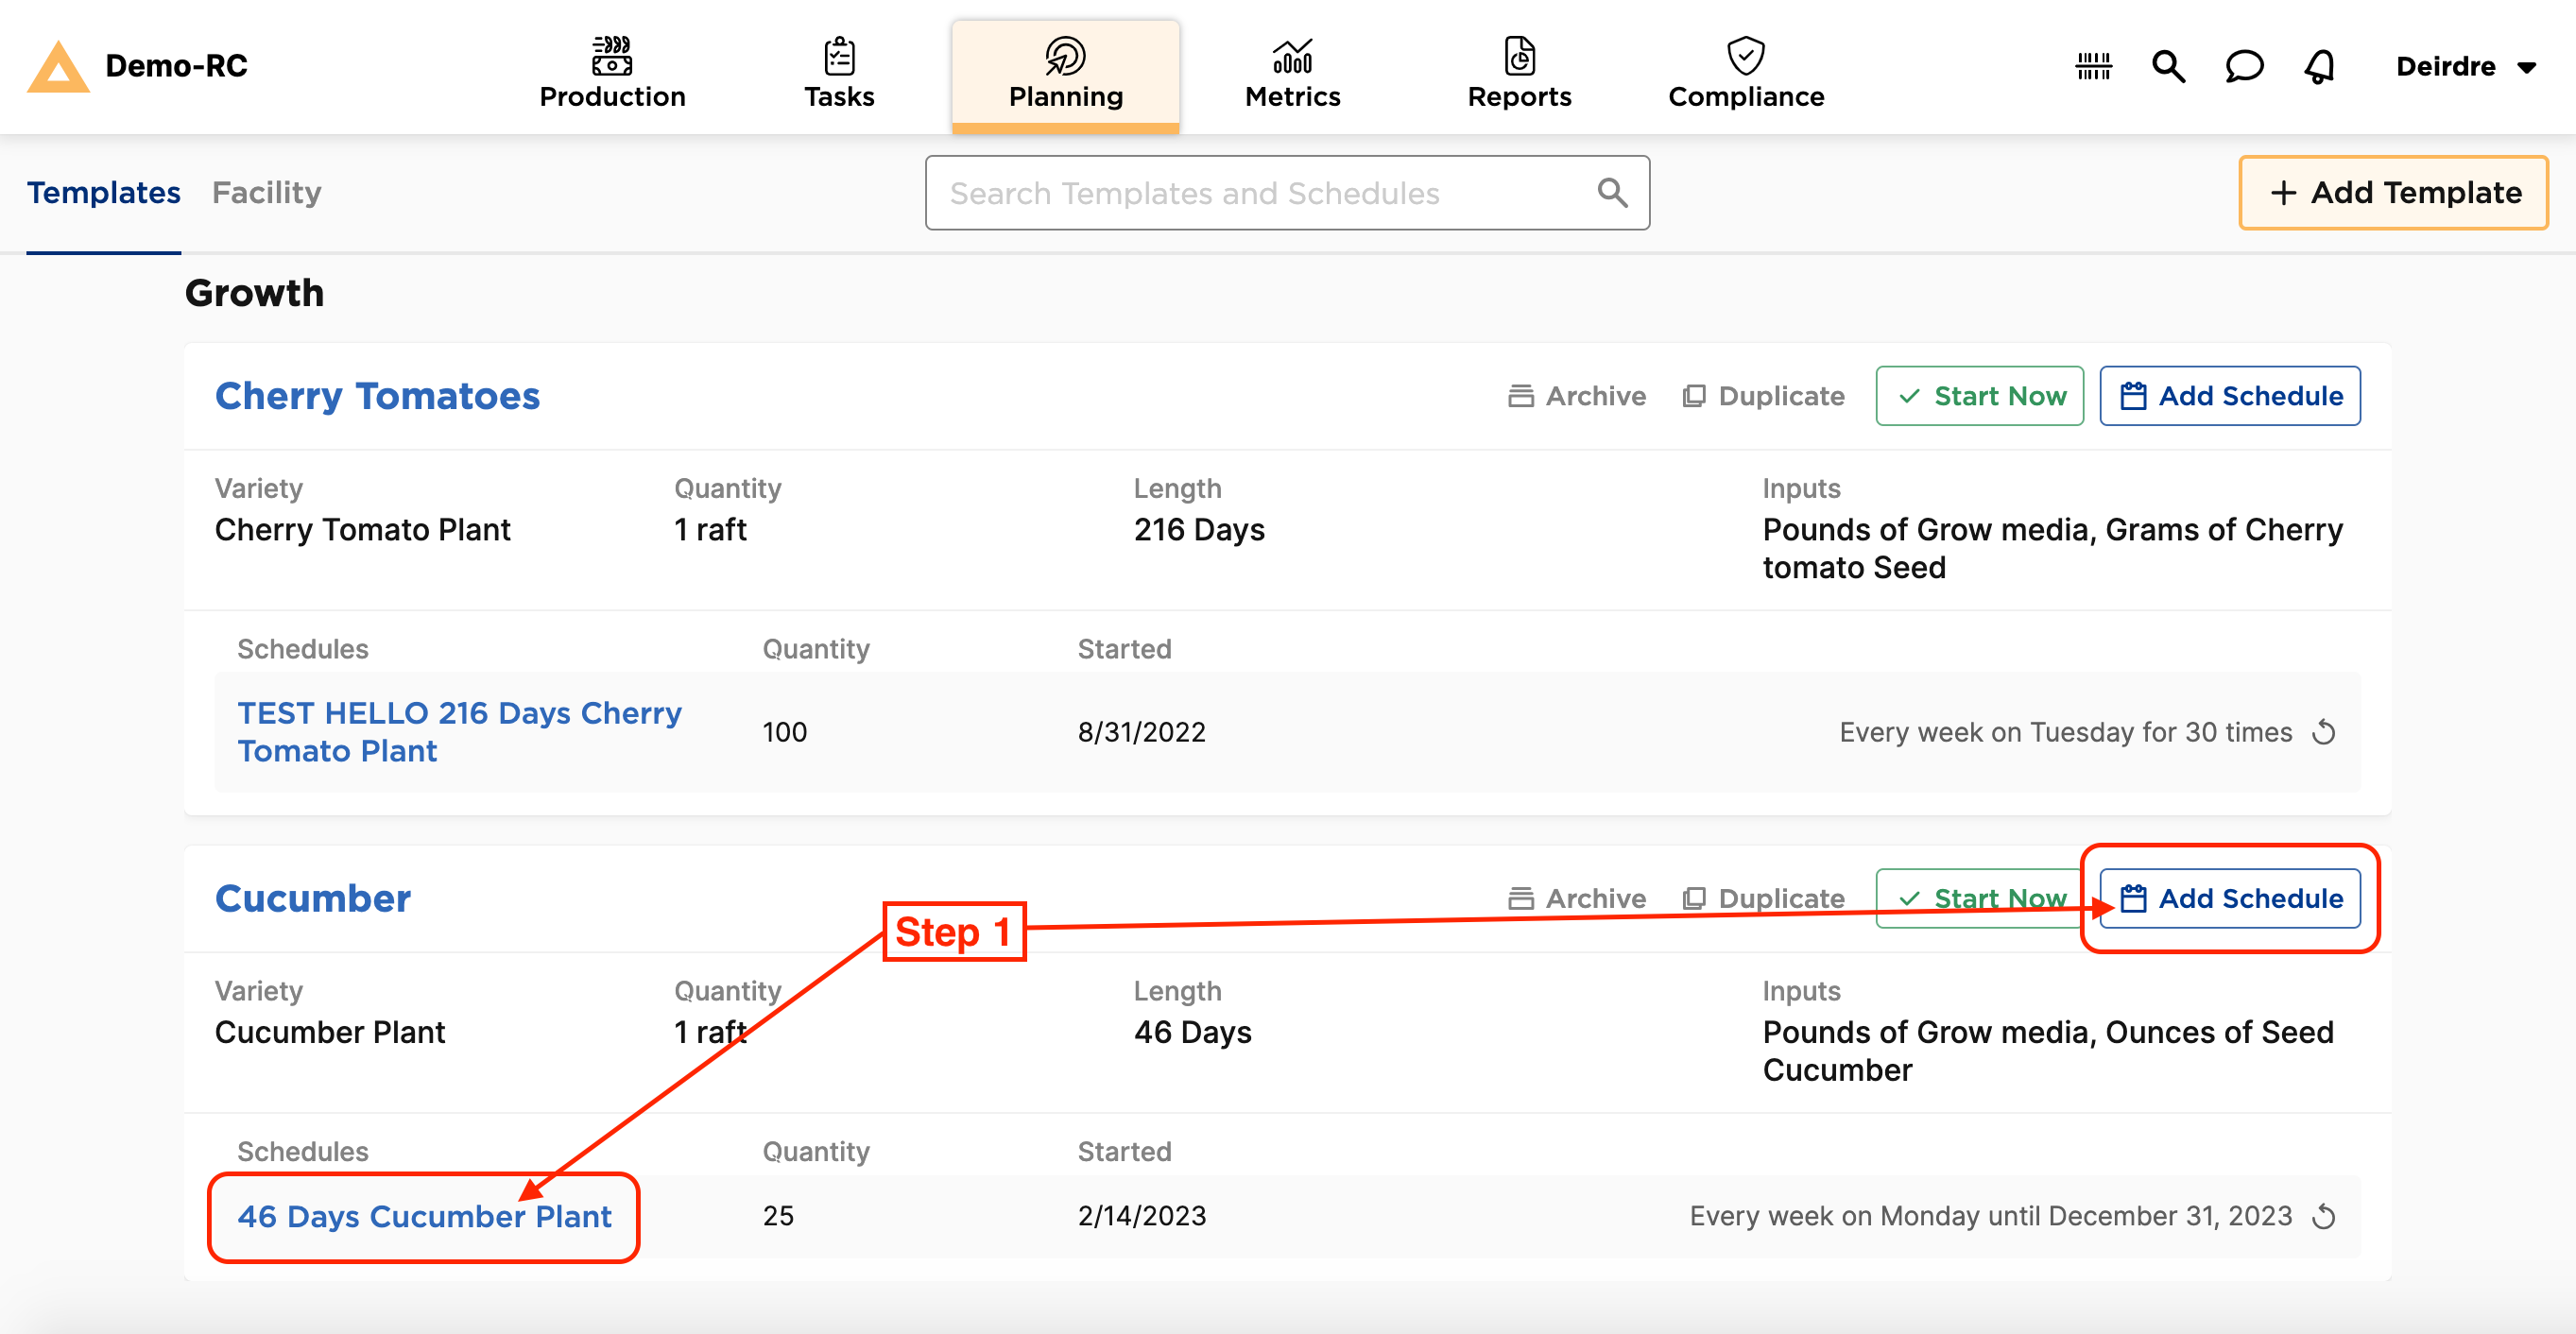
Task: Click the TEST HELLO 216 Days Cherry Tomato Plant link
Action: [x=461, y=730]
